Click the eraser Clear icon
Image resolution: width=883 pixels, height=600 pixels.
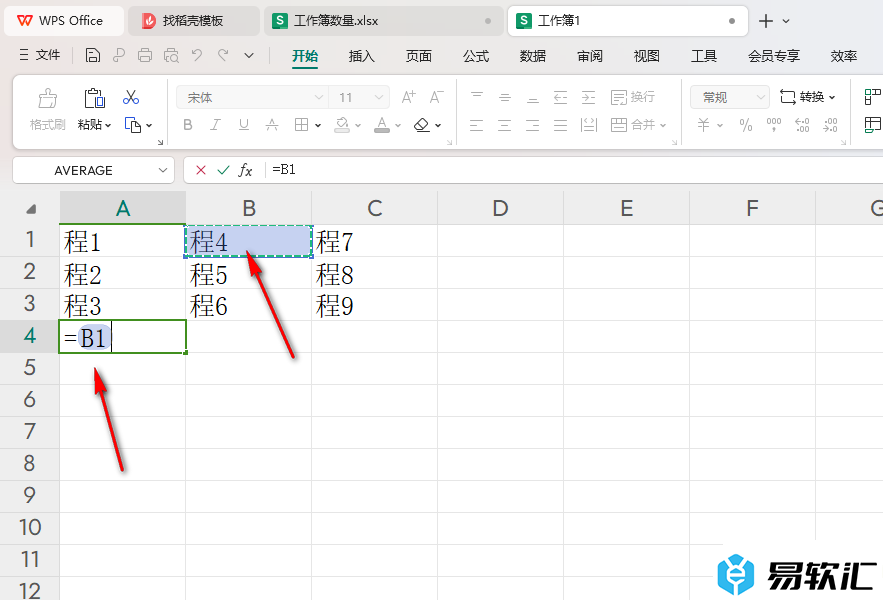point(422,125)
